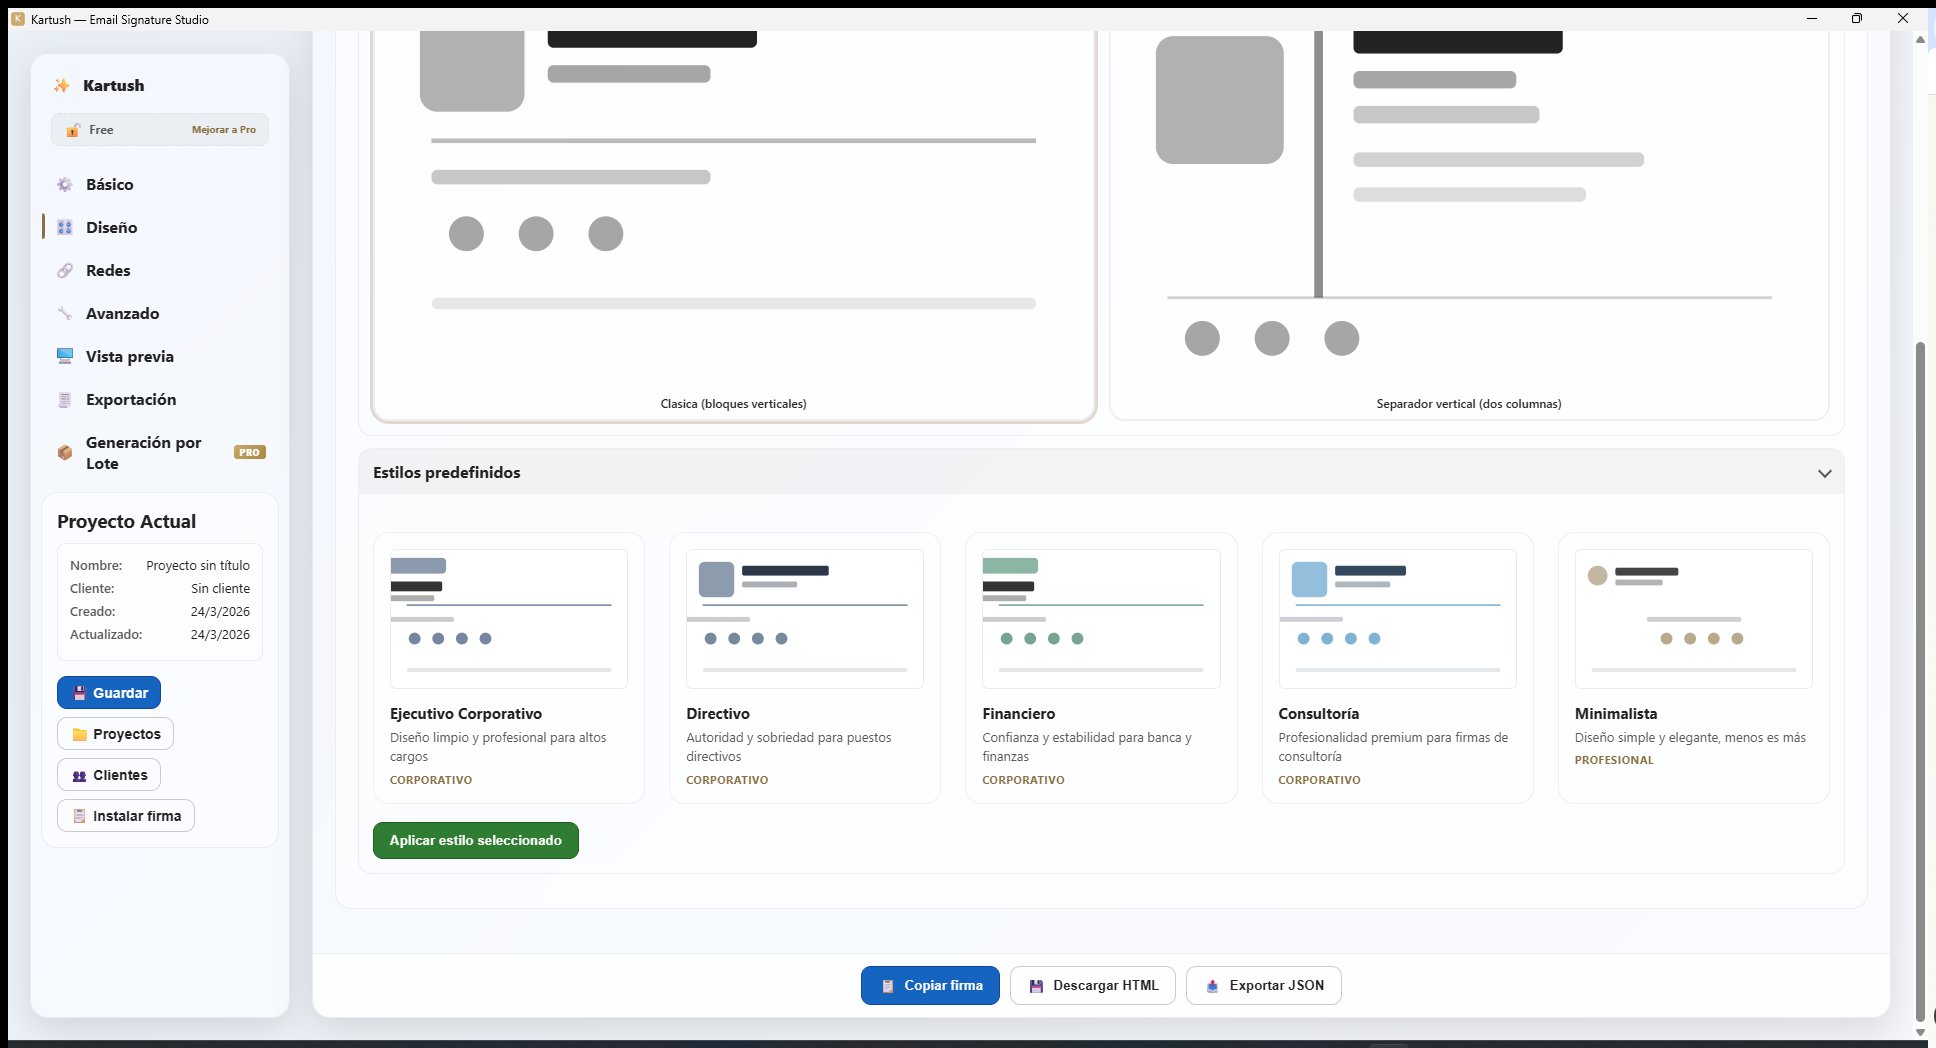Choose the Minimalista style preset

(x=1693, y=667)
